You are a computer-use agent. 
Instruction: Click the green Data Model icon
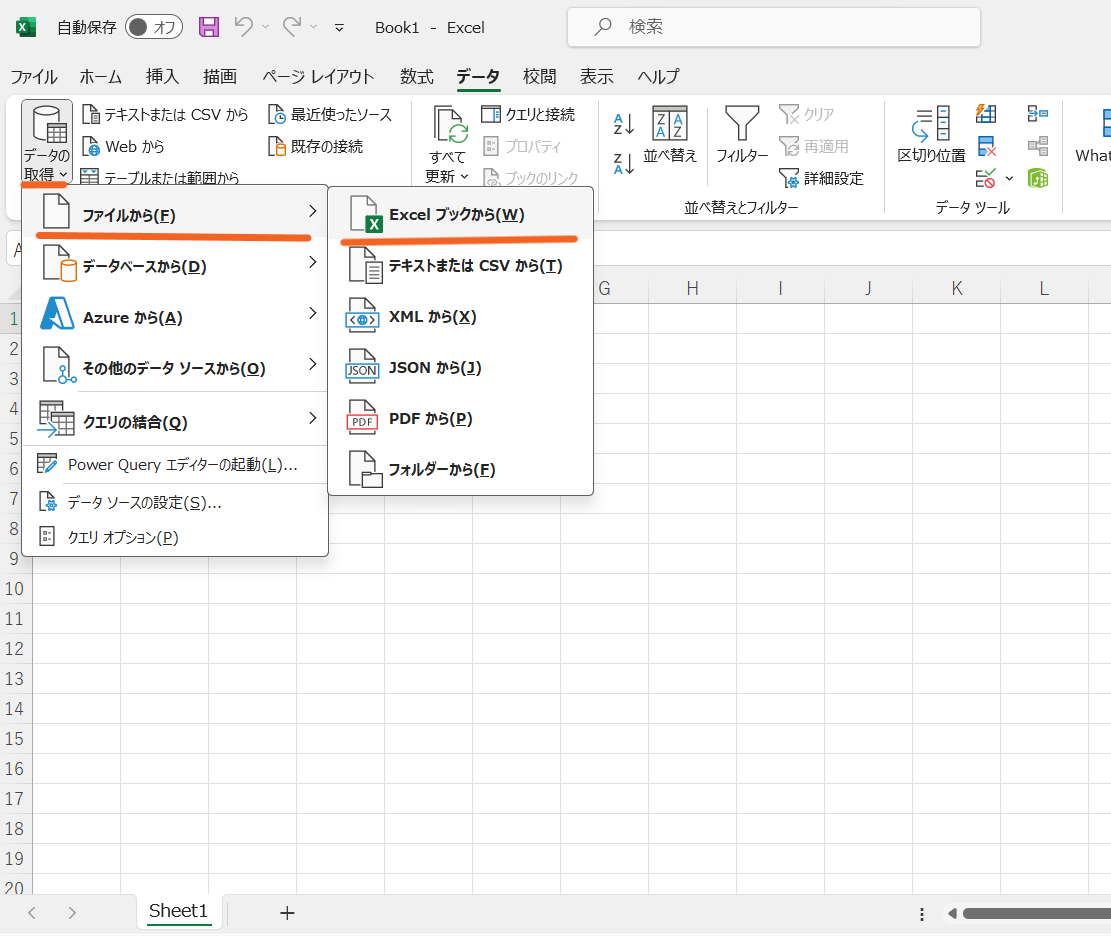(x=1037, y=178)
